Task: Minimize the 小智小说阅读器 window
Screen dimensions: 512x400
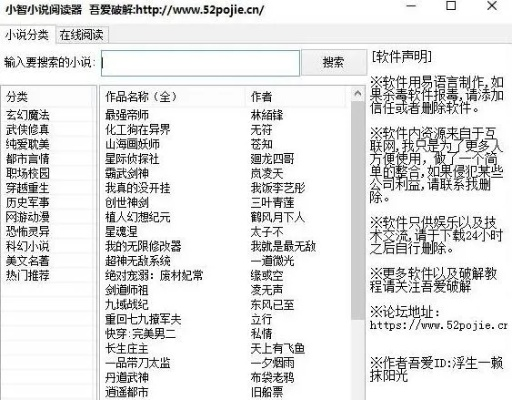Action: [x=411, y=6]
